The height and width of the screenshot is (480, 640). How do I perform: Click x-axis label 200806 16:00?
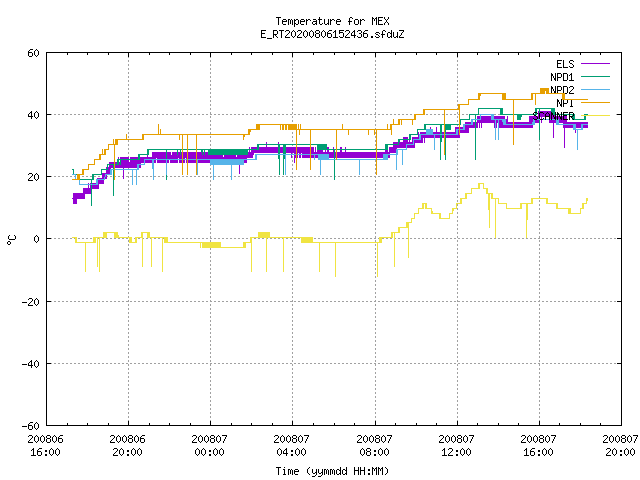45,445
